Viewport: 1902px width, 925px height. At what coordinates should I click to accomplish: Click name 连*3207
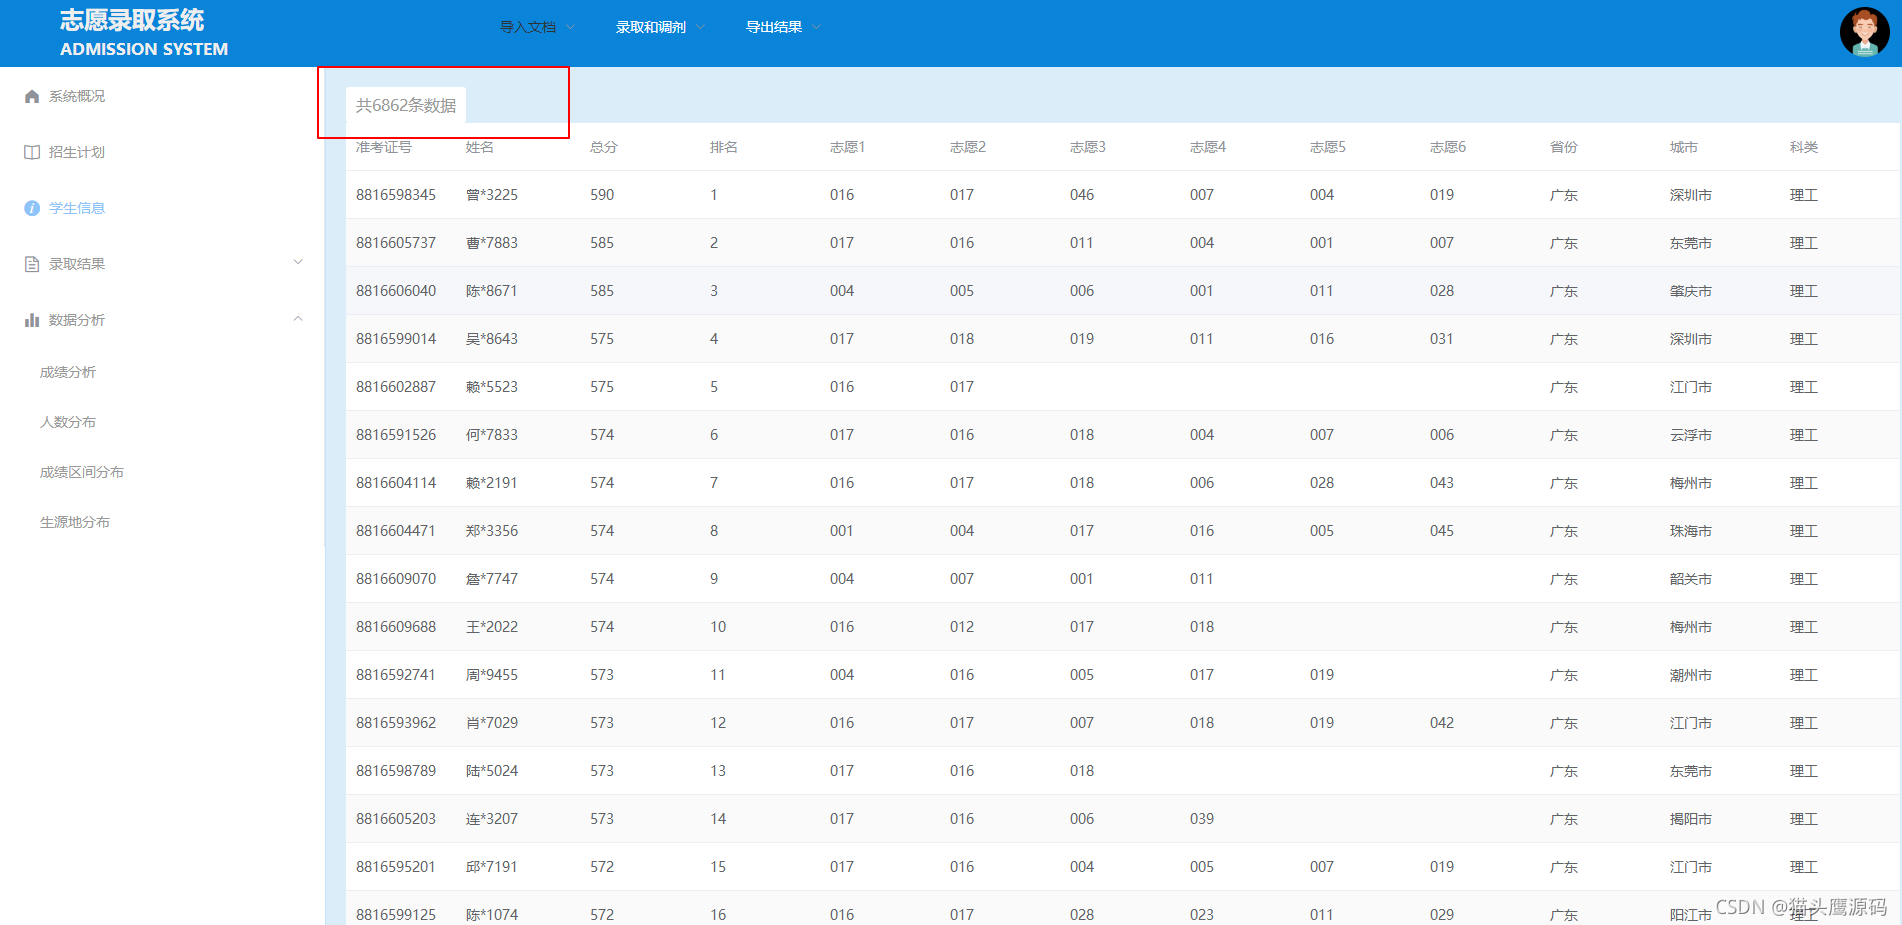click(x=492, y=819)
